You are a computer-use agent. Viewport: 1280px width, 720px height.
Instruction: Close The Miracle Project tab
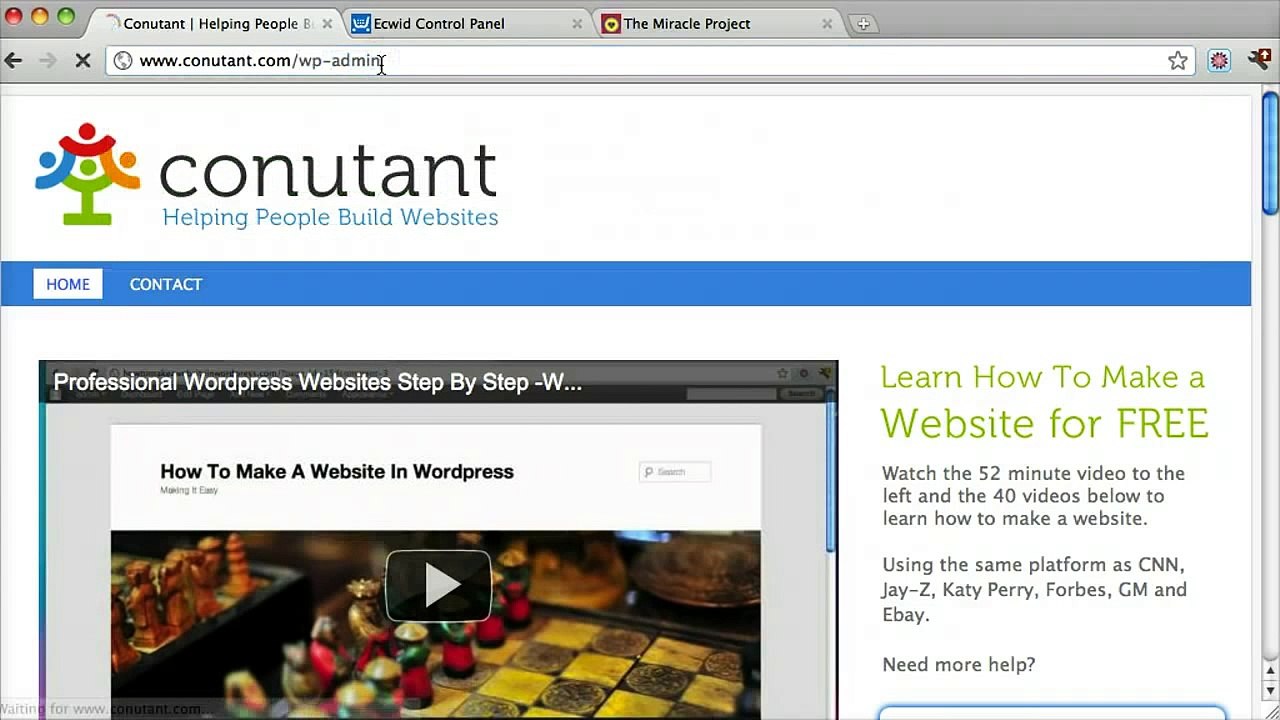(827, 24)
